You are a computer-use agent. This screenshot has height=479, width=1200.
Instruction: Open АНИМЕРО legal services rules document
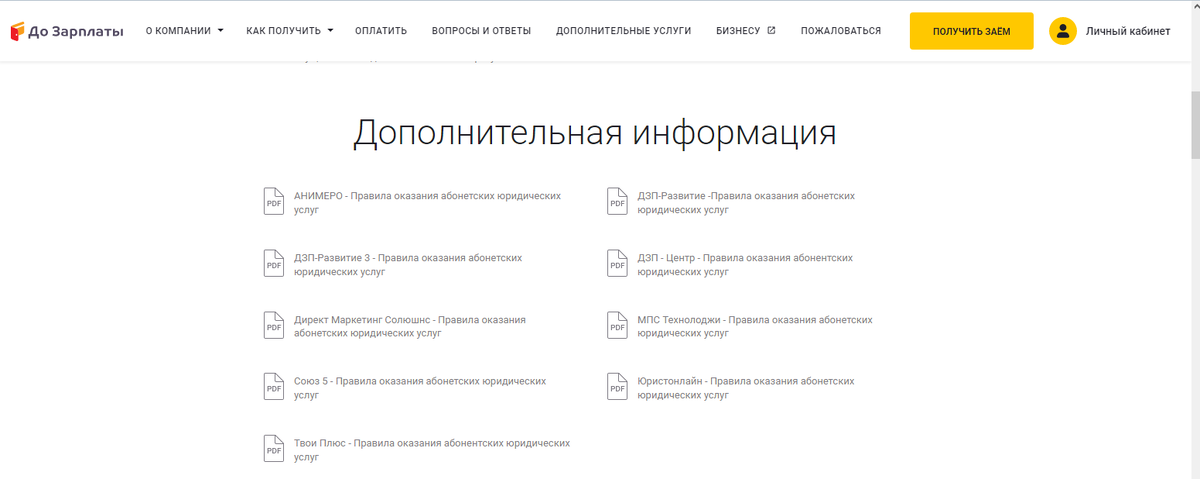click(x=427, y=203)
